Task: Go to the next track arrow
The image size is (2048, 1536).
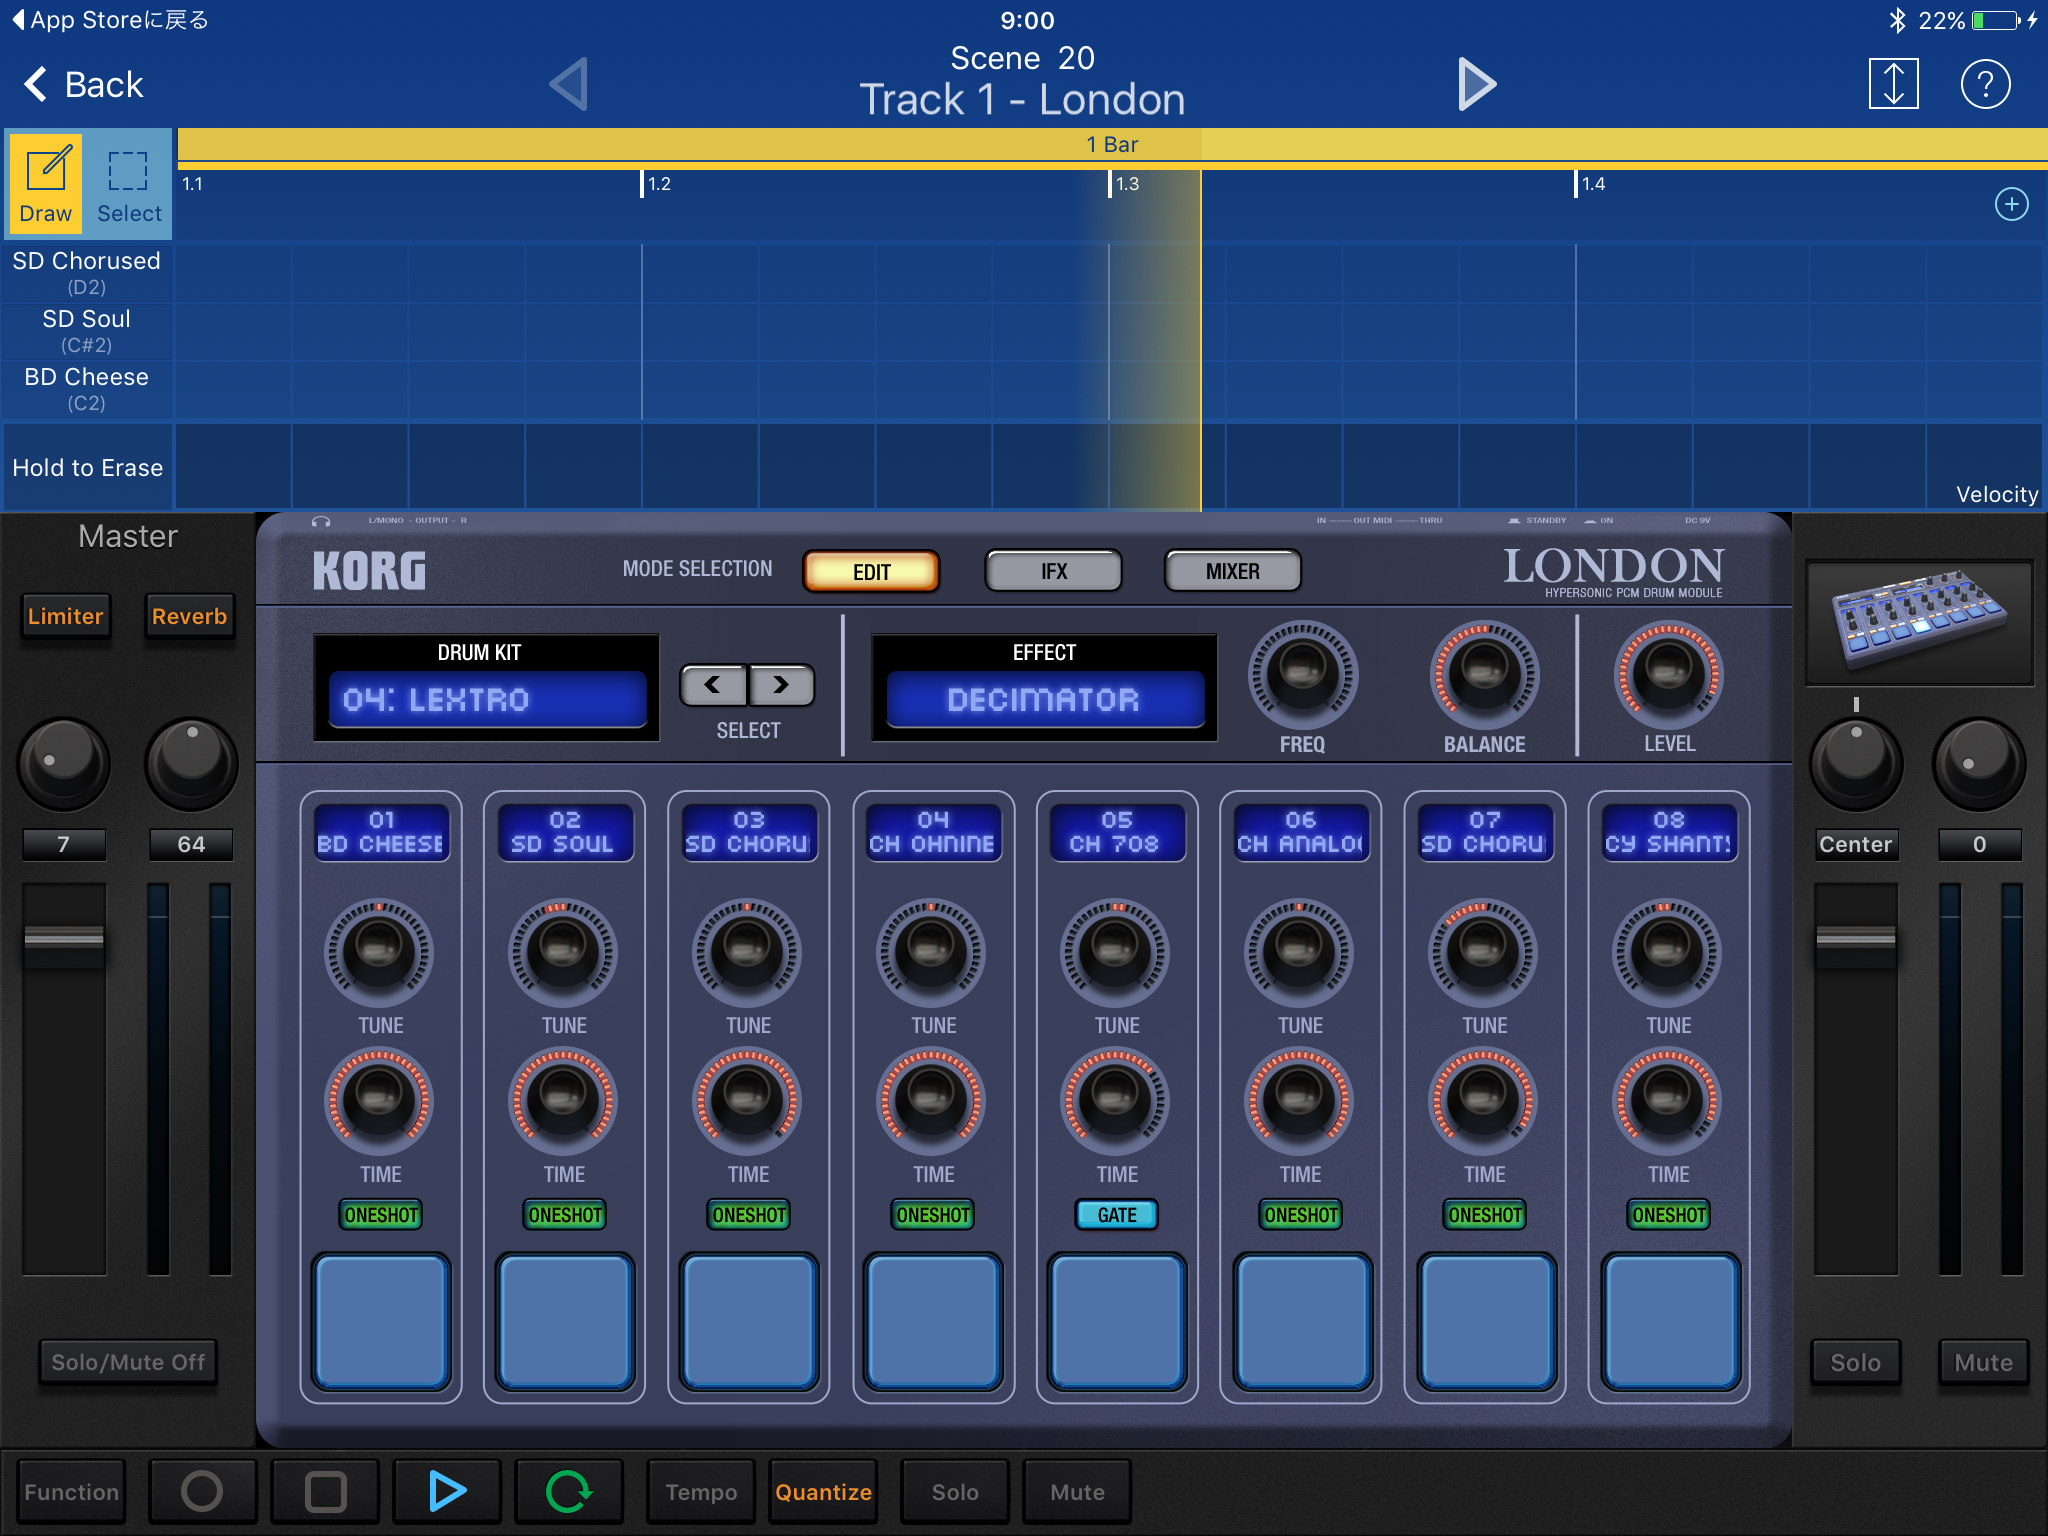Action: click(x=1476, y=84)
